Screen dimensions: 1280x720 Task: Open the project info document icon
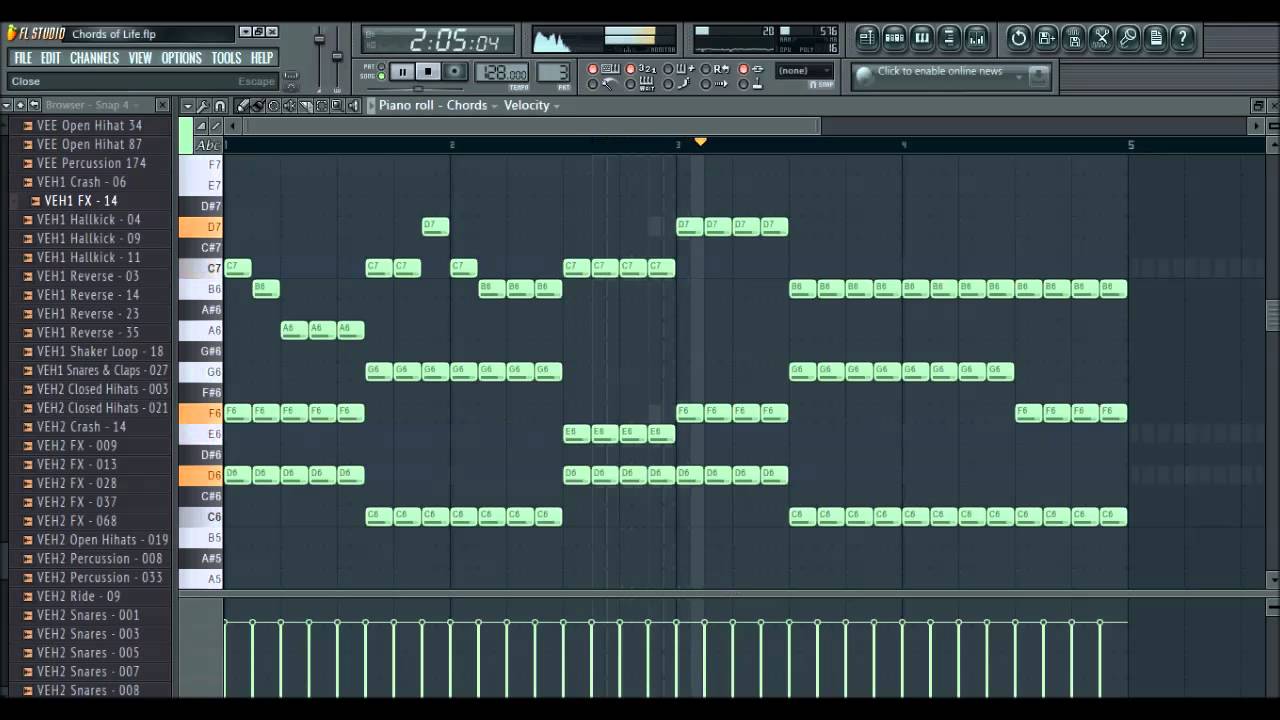tap(1155, 38)
